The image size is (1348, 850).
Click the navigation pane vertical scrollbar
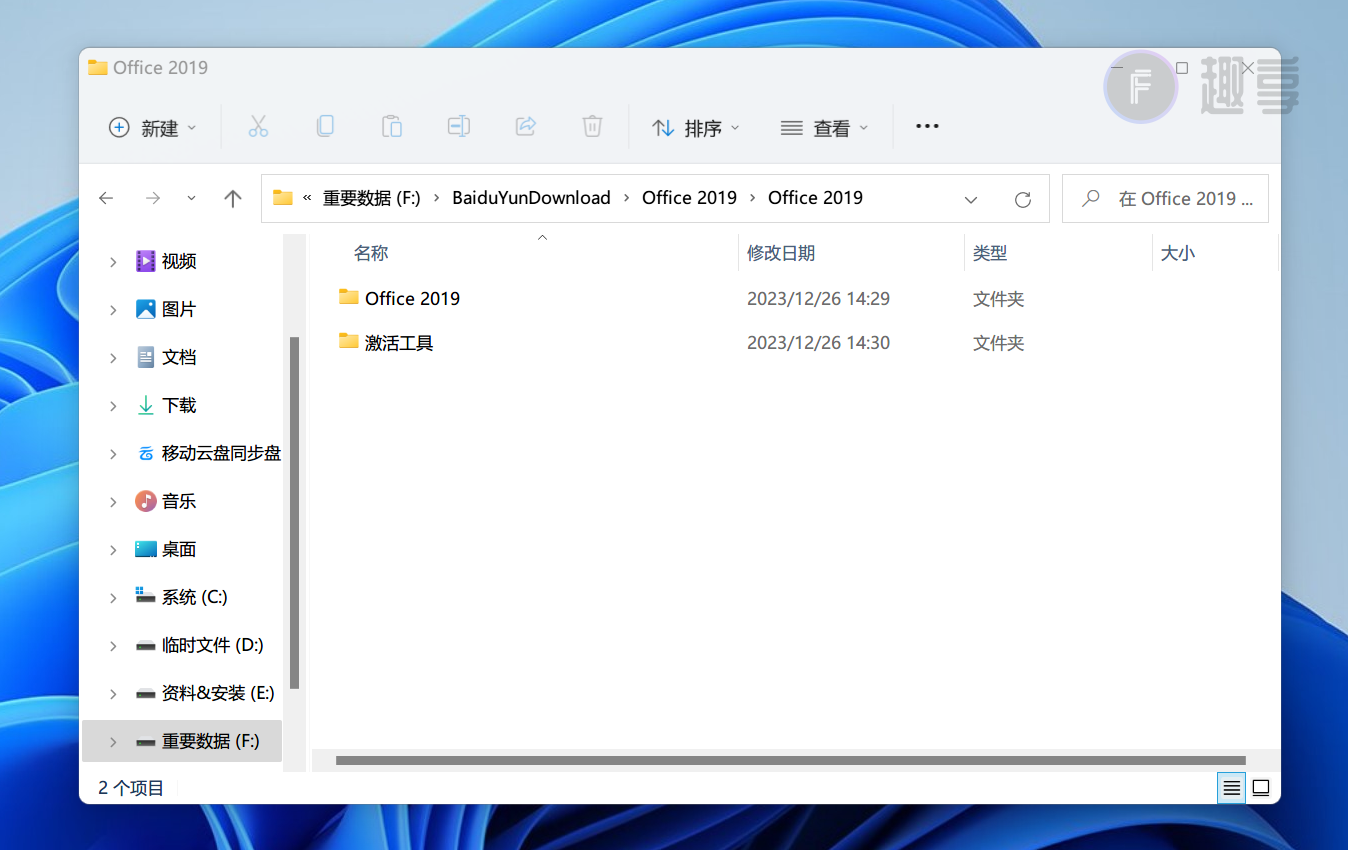[x=294, y=512]
